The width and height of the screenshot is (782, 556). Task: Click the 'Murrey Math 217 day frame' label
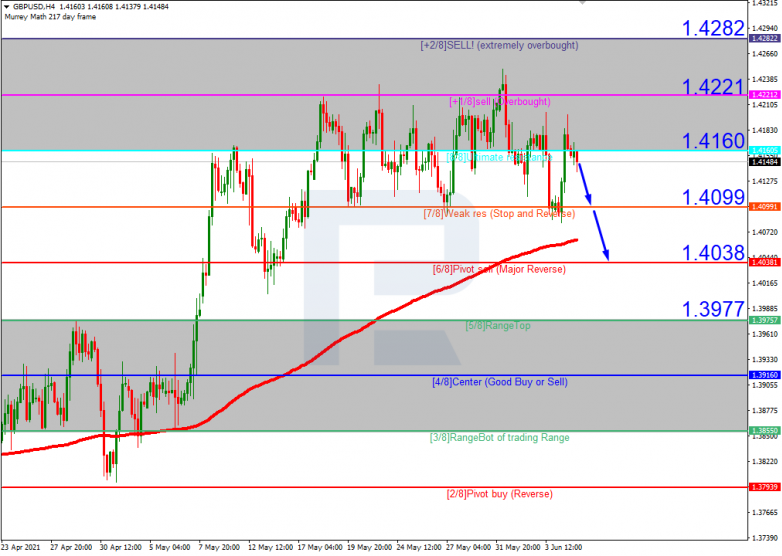[x=50, y=17]
